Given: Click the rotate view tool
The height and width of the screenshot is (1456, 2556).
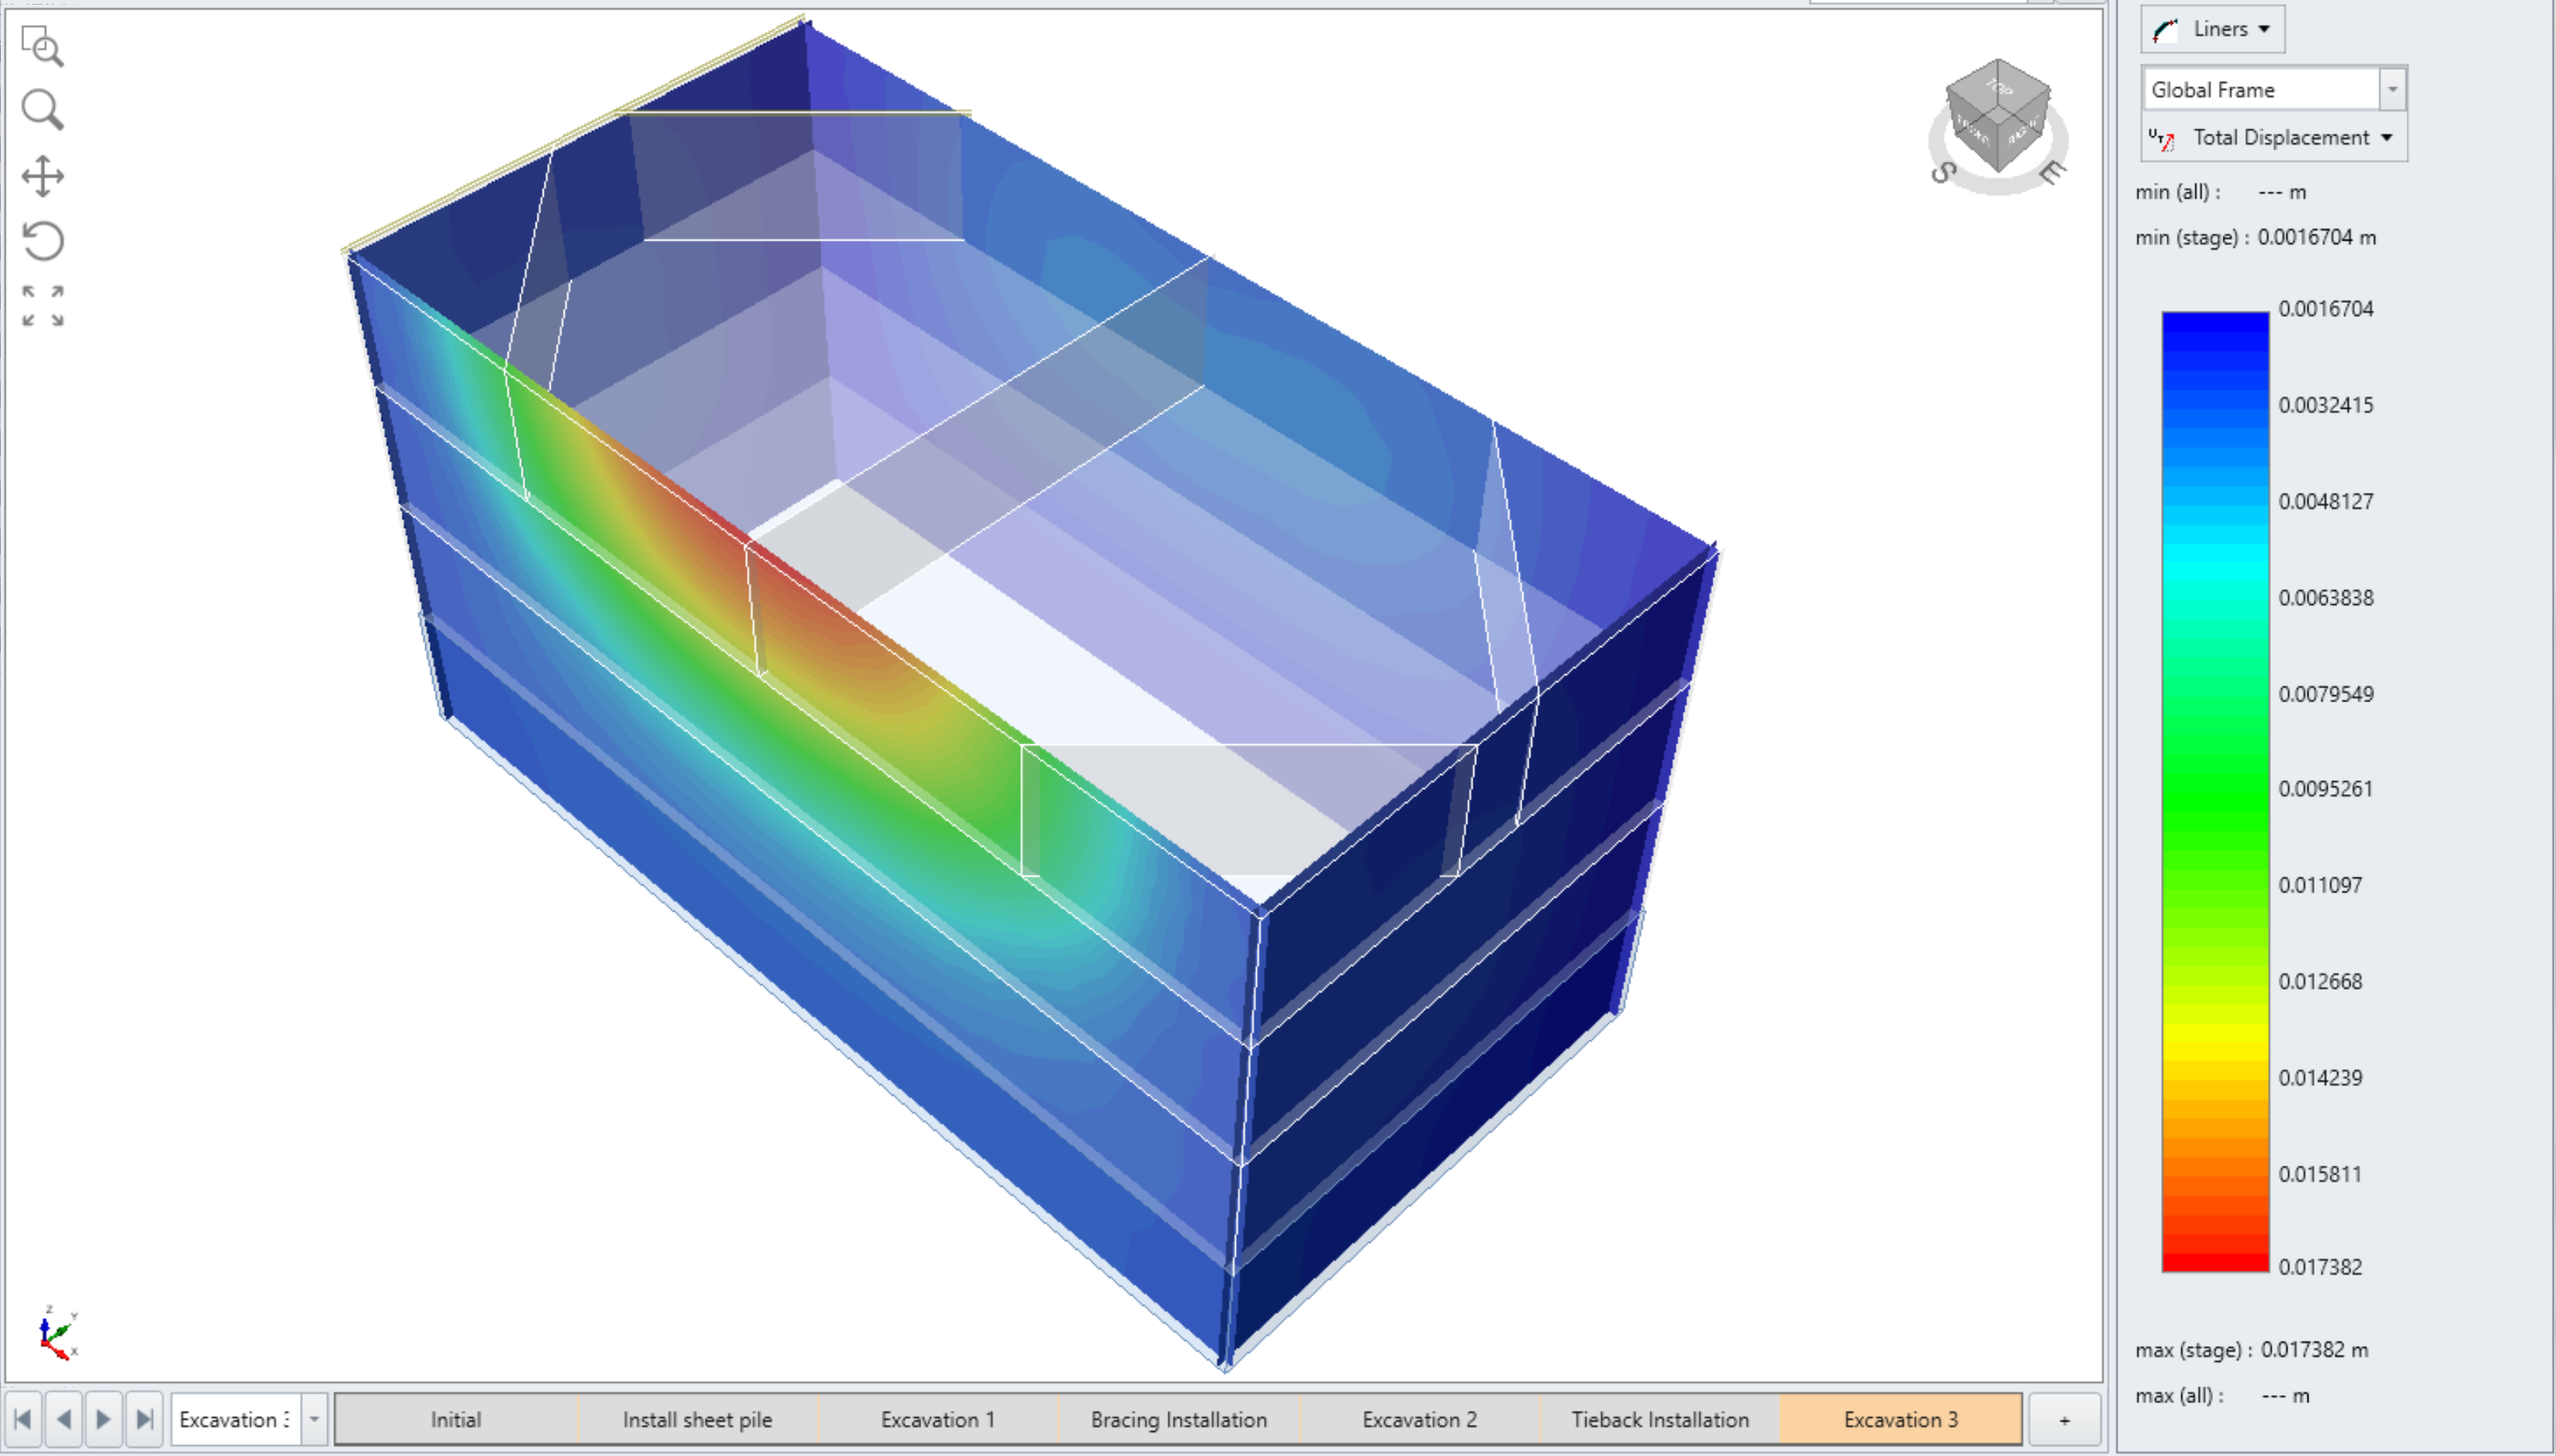Looking at the screenshot, I should (42, 241).
